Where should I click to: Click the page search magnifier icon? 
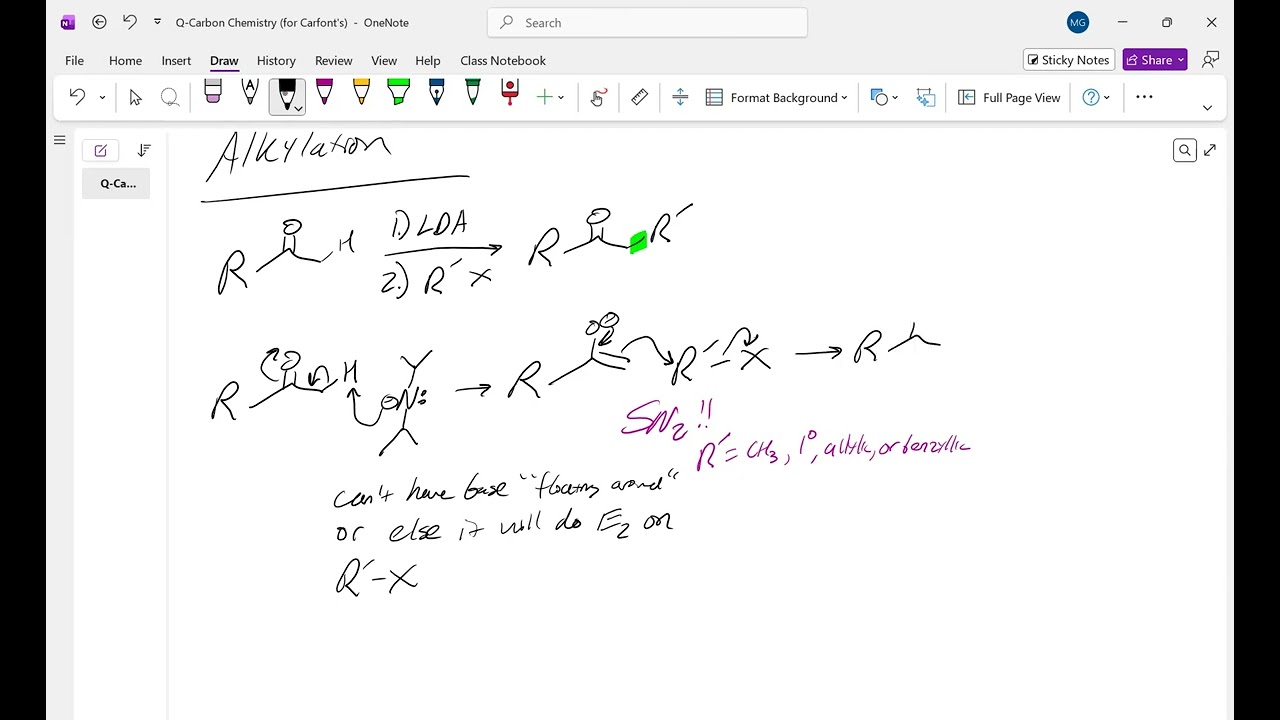(x=1185, y=150)
